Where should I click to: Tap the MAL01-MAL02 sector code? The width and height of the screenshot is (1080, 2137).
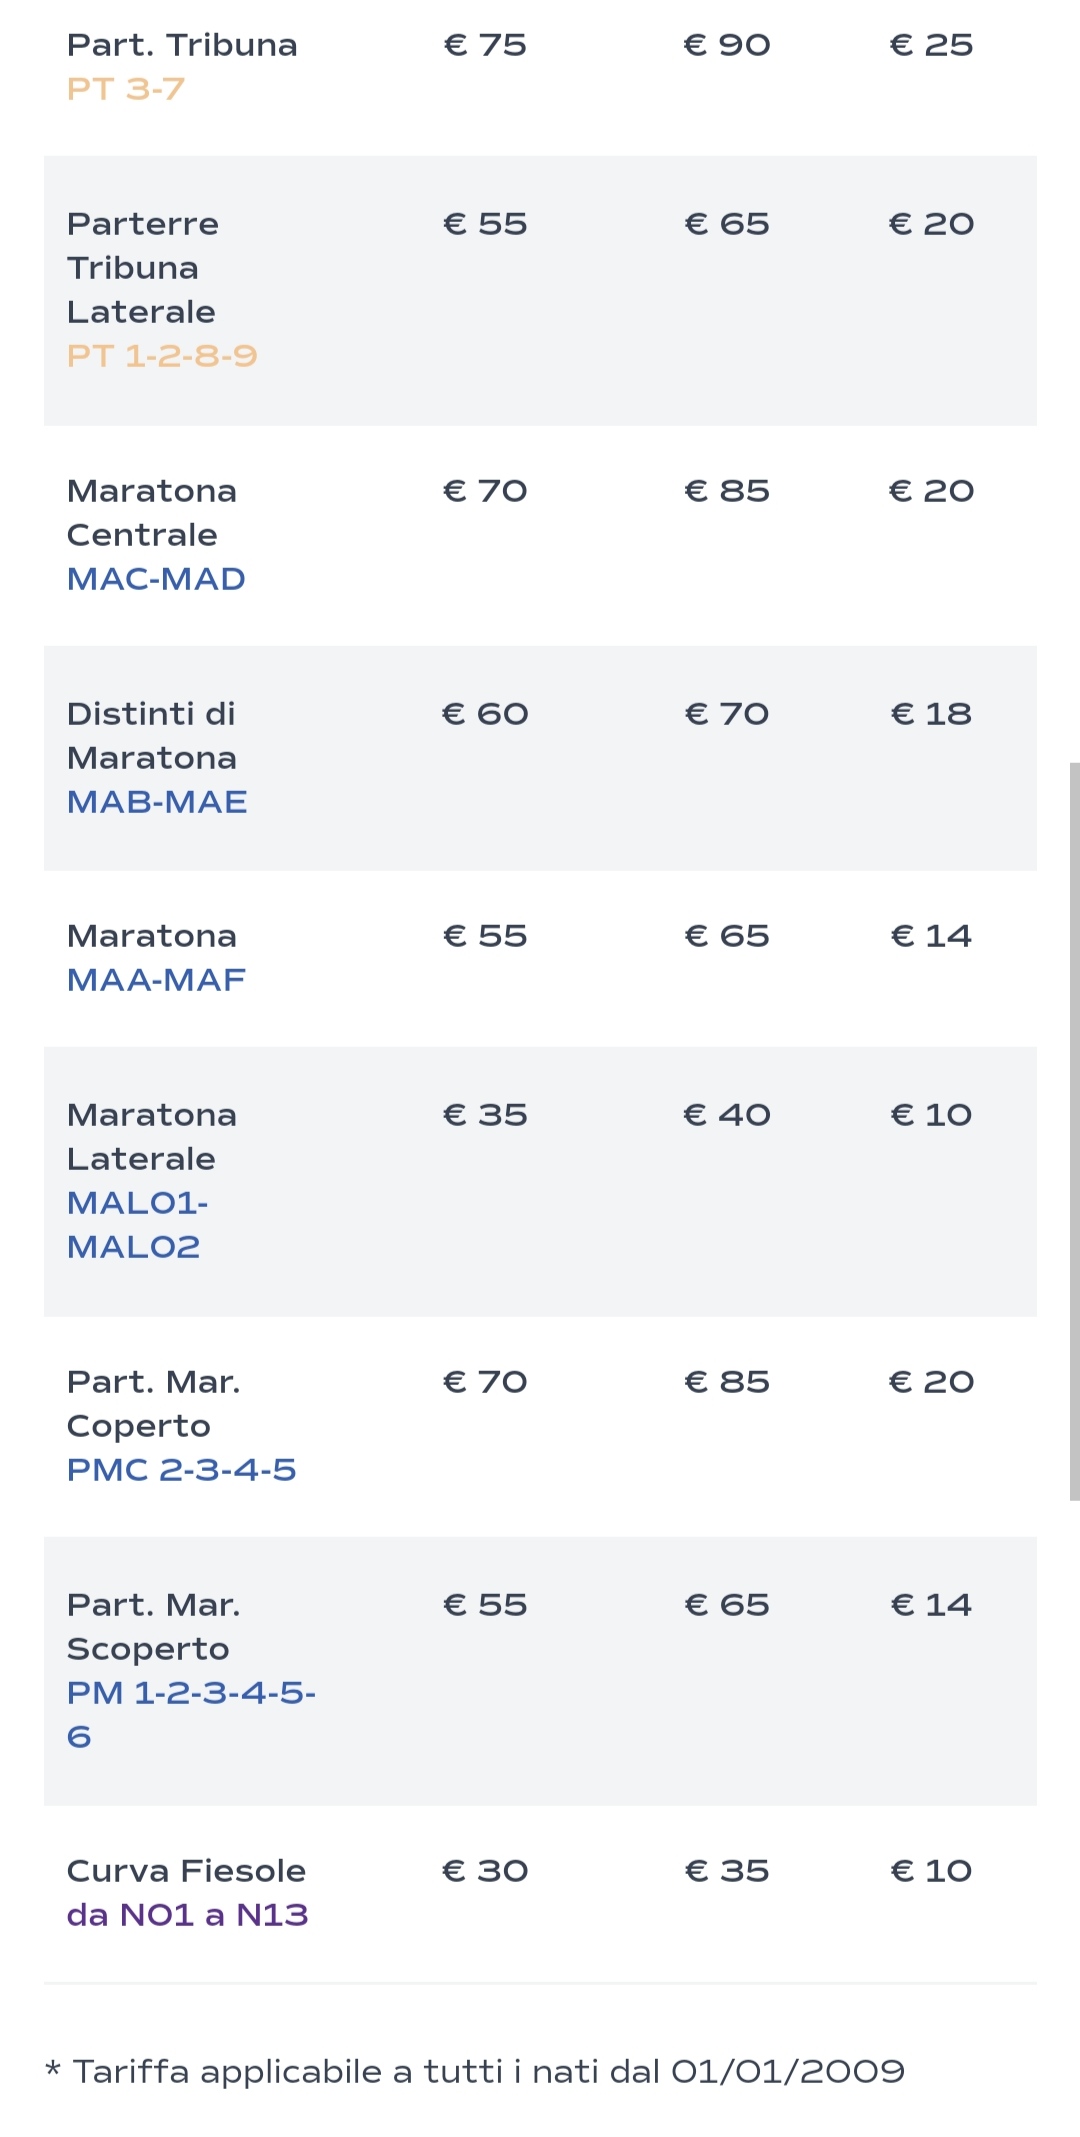137,1225
